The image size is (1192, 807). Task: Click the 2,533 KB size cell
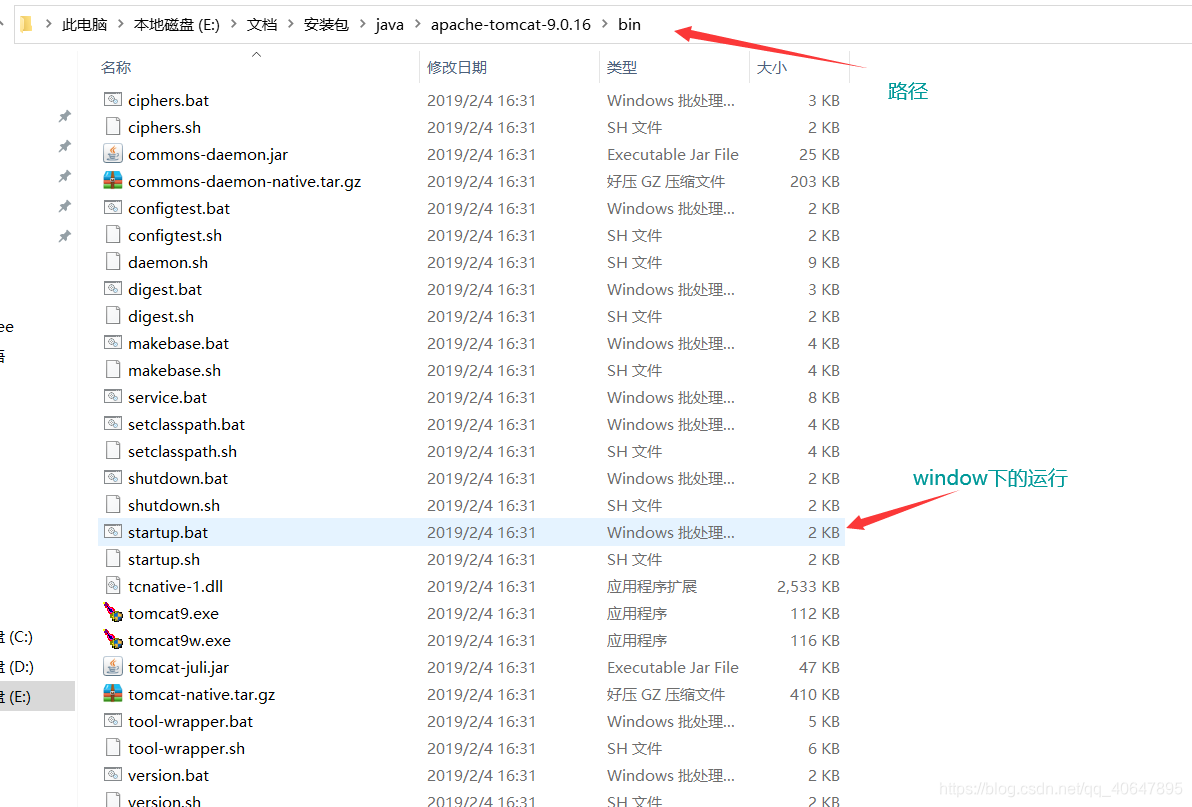808,586
